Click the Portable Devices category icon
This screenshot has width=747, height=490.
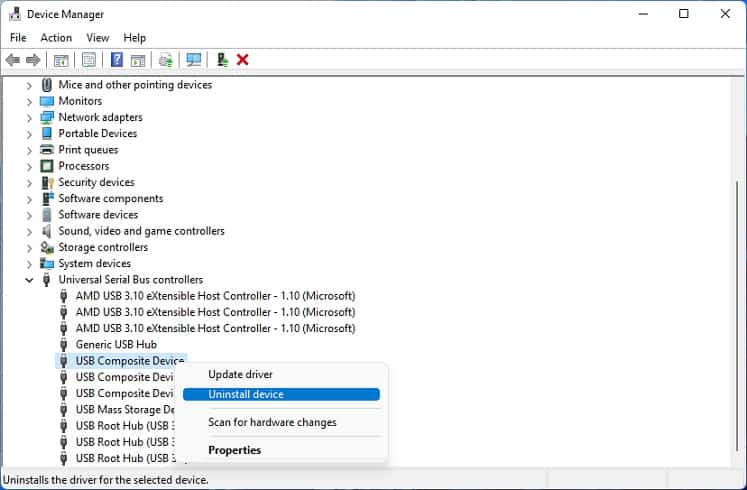(47, 133)
